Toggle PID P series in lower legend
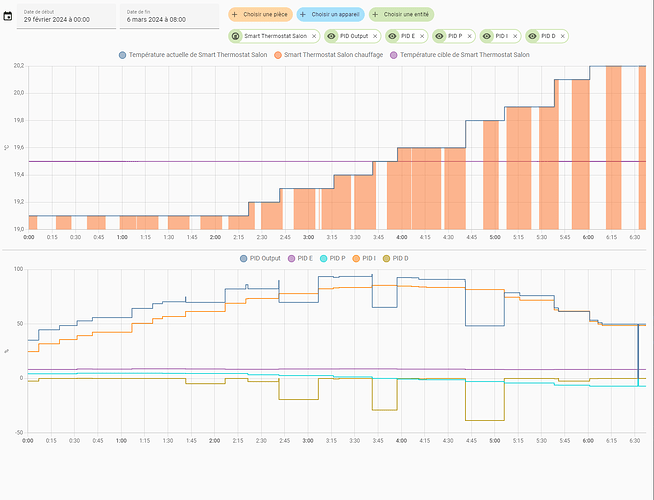This screenshot has height=500, width=654. coord(332,259)
